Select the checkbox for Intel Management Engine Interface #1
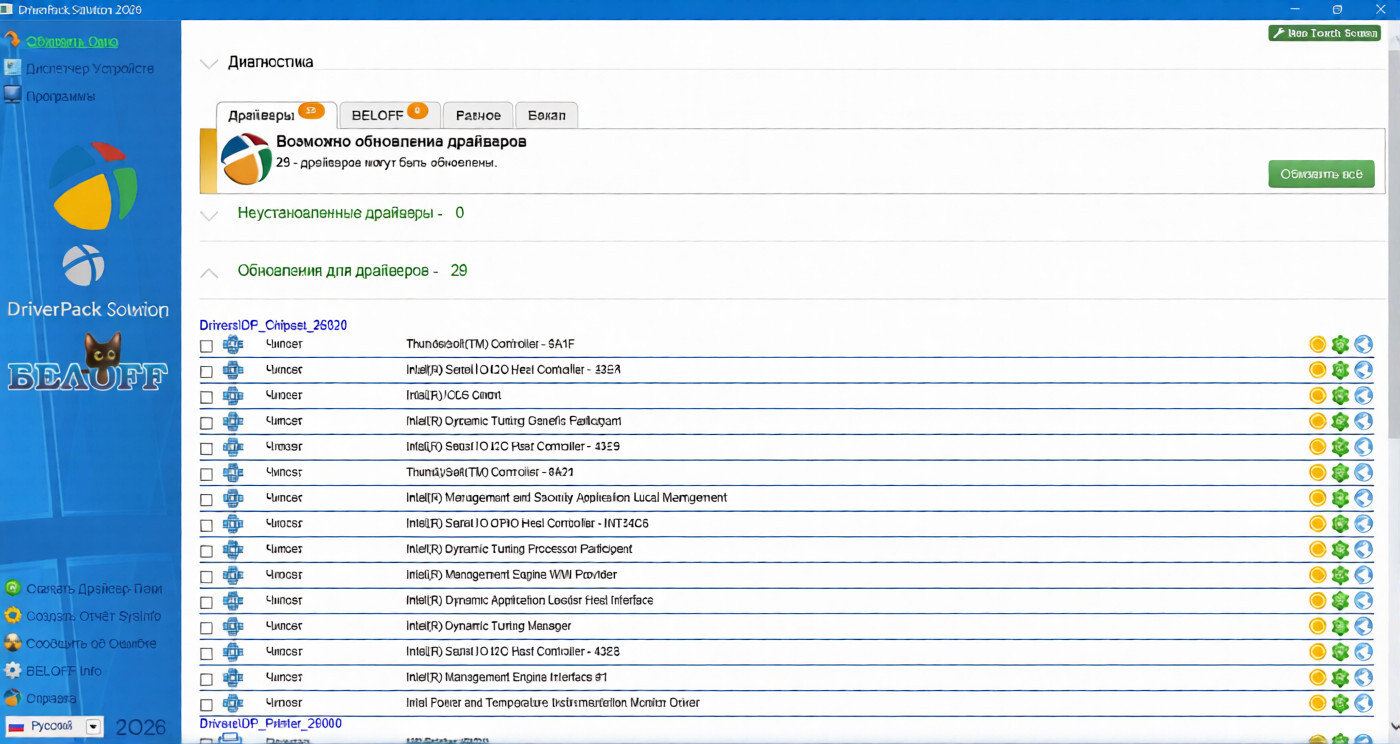The height and width of the screenshot is (744, 1400). (x=206, y=679)
